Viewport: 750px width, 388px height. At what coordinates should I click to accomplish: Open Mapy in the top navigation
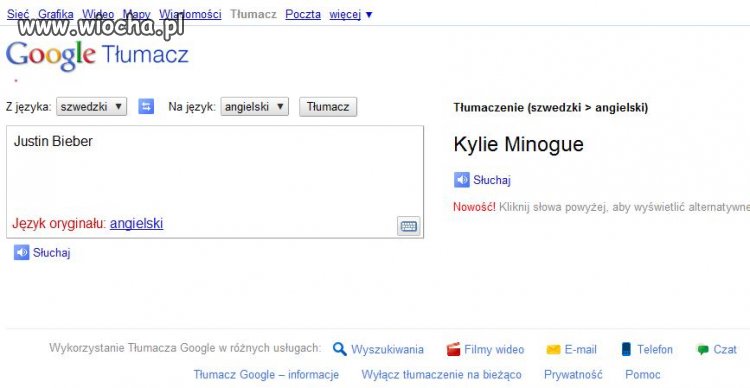pyautogui.click(x=137, y=14)
